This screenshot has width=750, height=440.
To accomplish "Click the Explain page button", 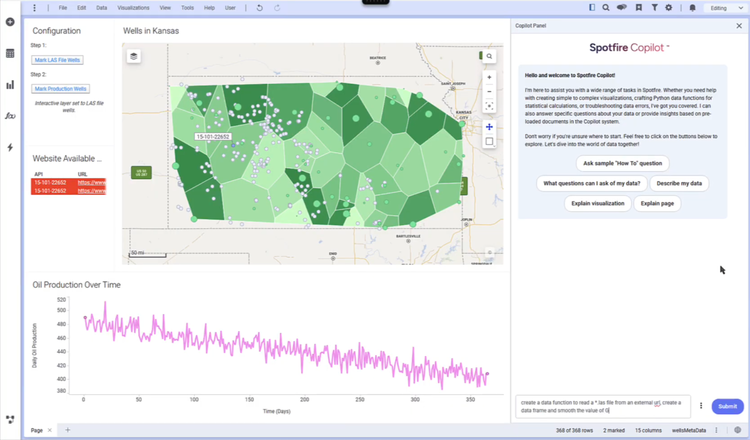I will (657, 203).
